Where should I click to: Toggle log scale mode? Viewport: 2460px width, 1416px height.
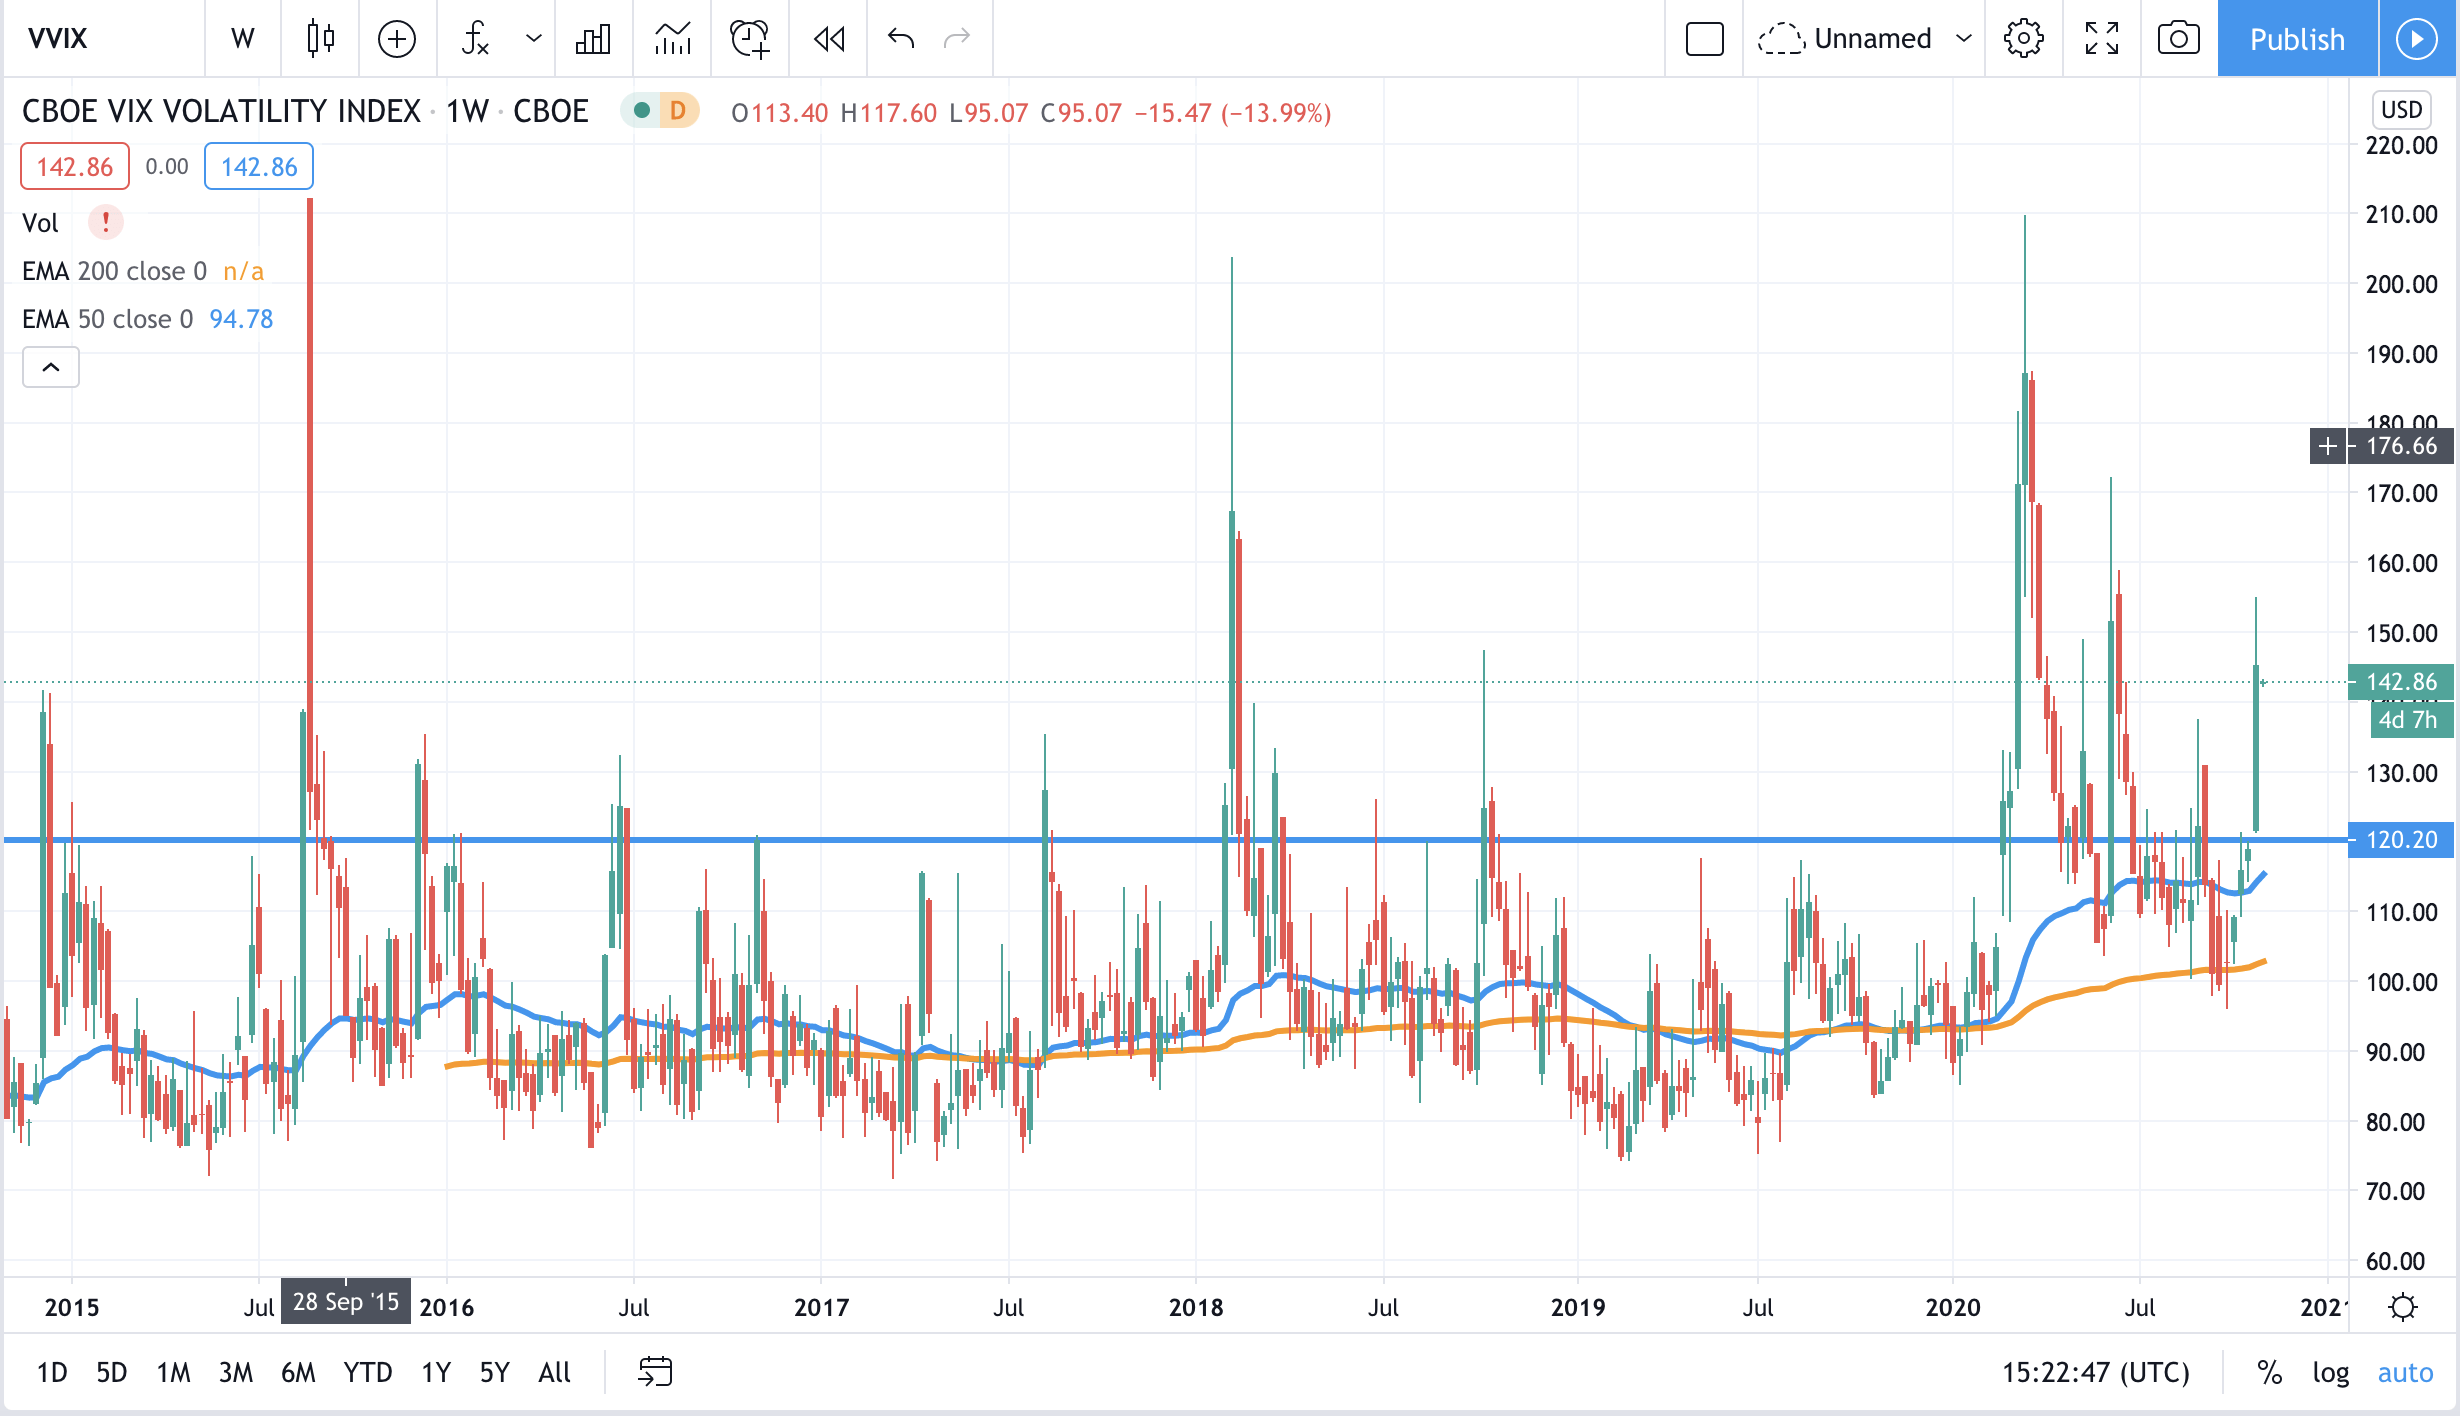point(2330,1372)
